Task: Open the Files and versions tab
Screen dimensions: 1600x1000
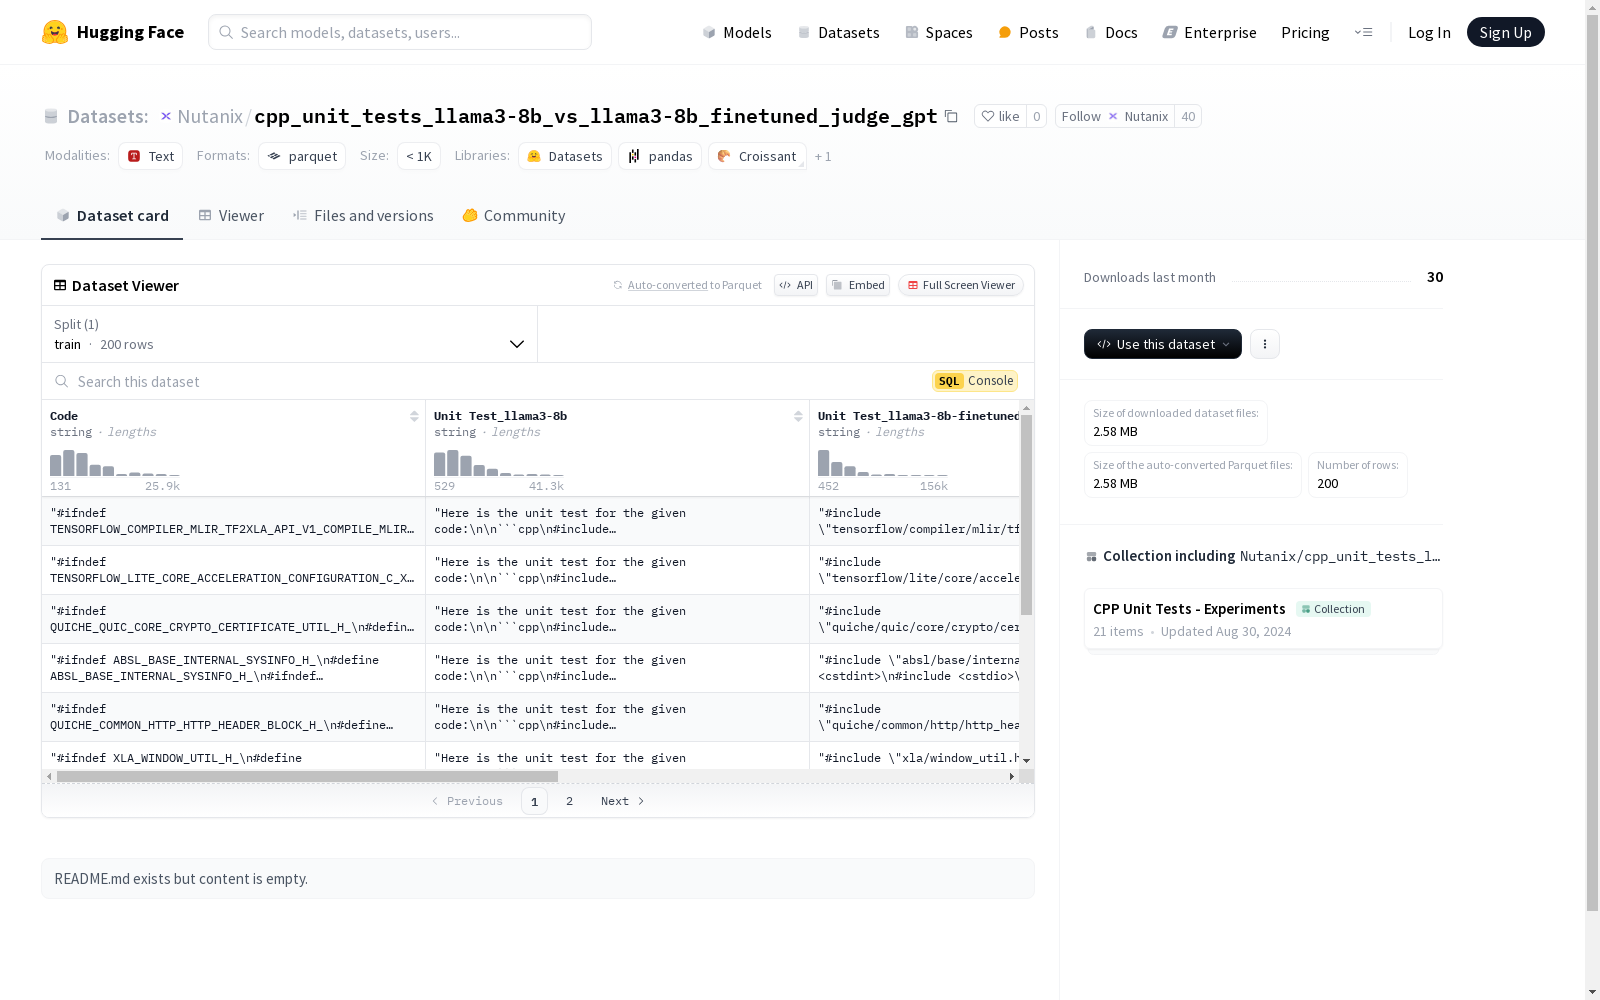Action: click(x=363, y=216)
